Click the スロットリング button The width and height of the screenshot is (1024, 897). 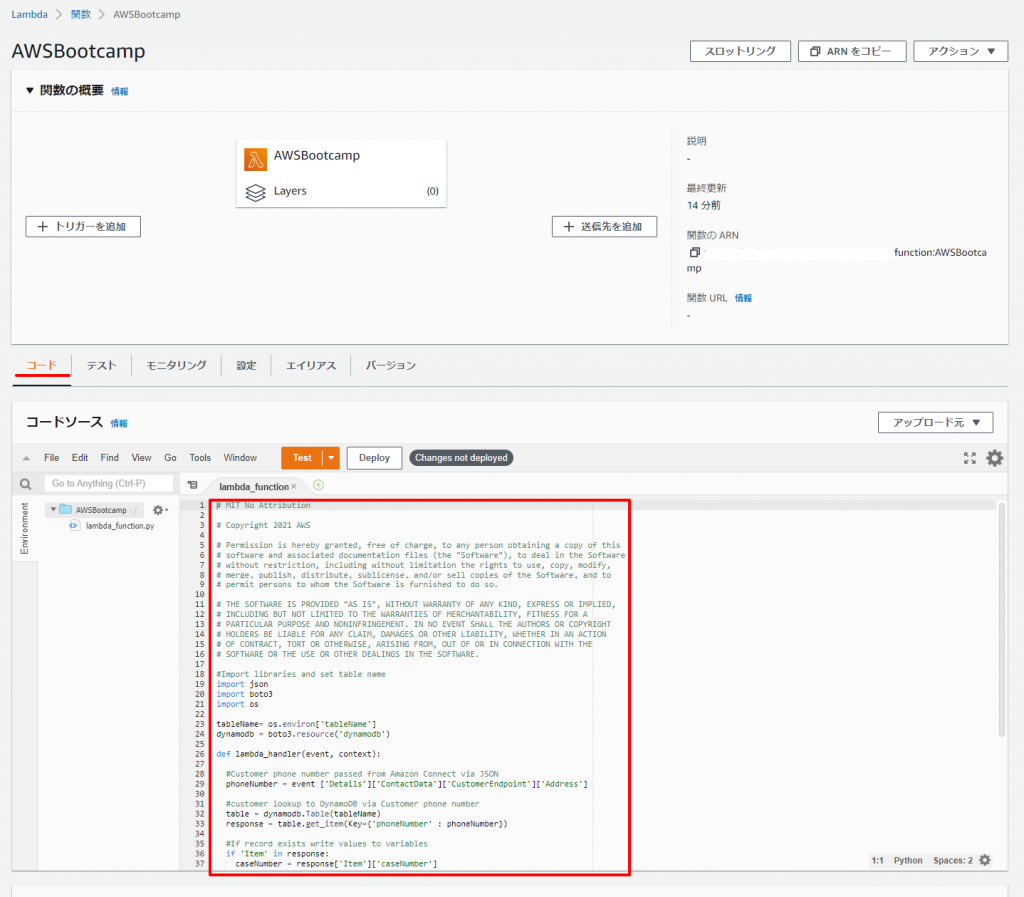coord(740,51)
